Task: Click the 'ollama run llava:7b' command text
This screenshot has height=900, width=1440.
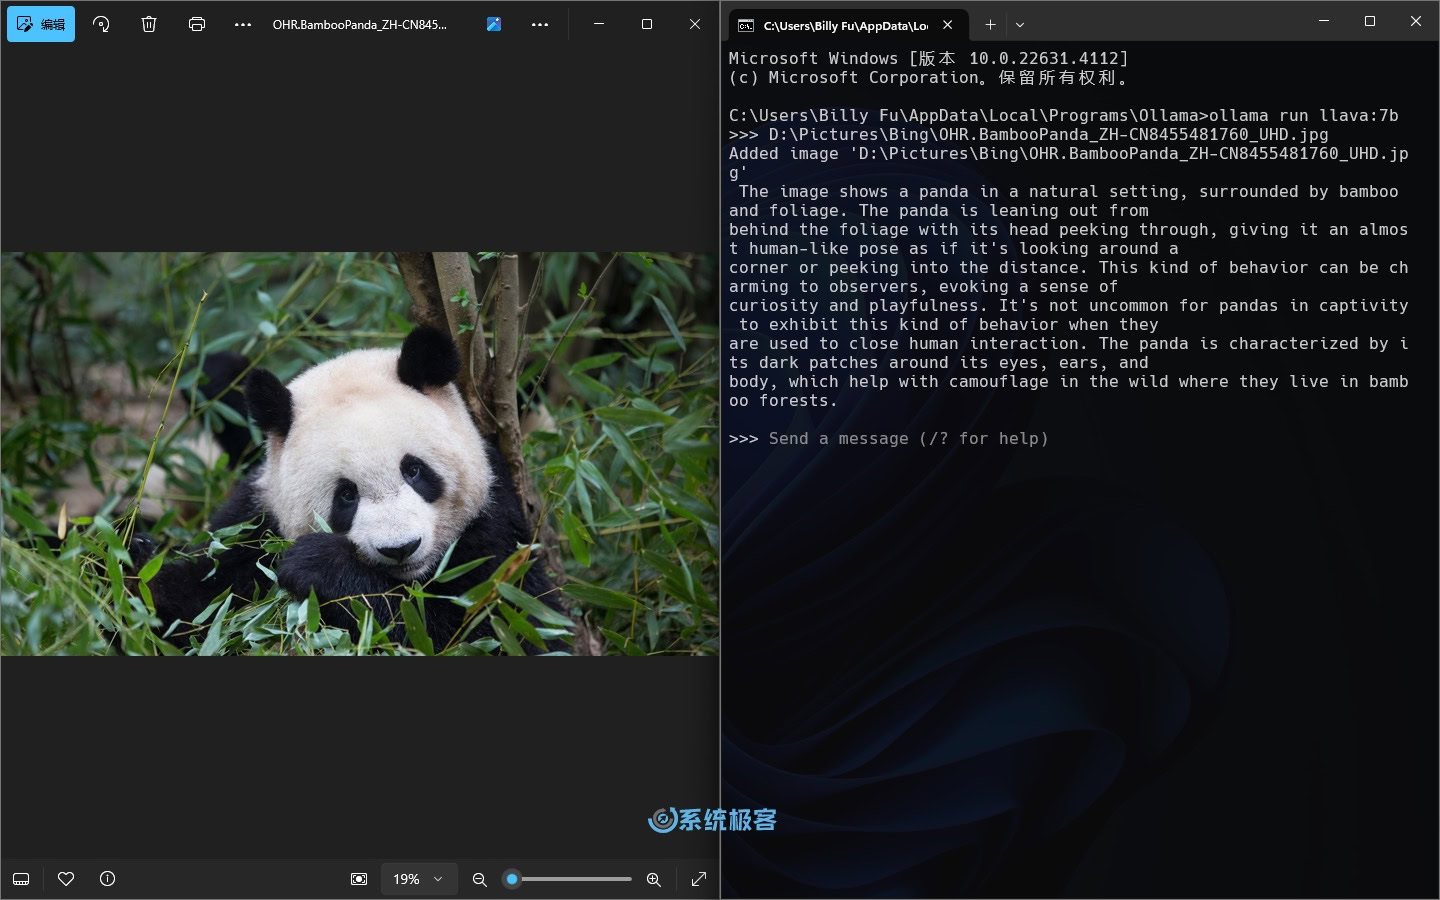Action: coord(1303,115)
